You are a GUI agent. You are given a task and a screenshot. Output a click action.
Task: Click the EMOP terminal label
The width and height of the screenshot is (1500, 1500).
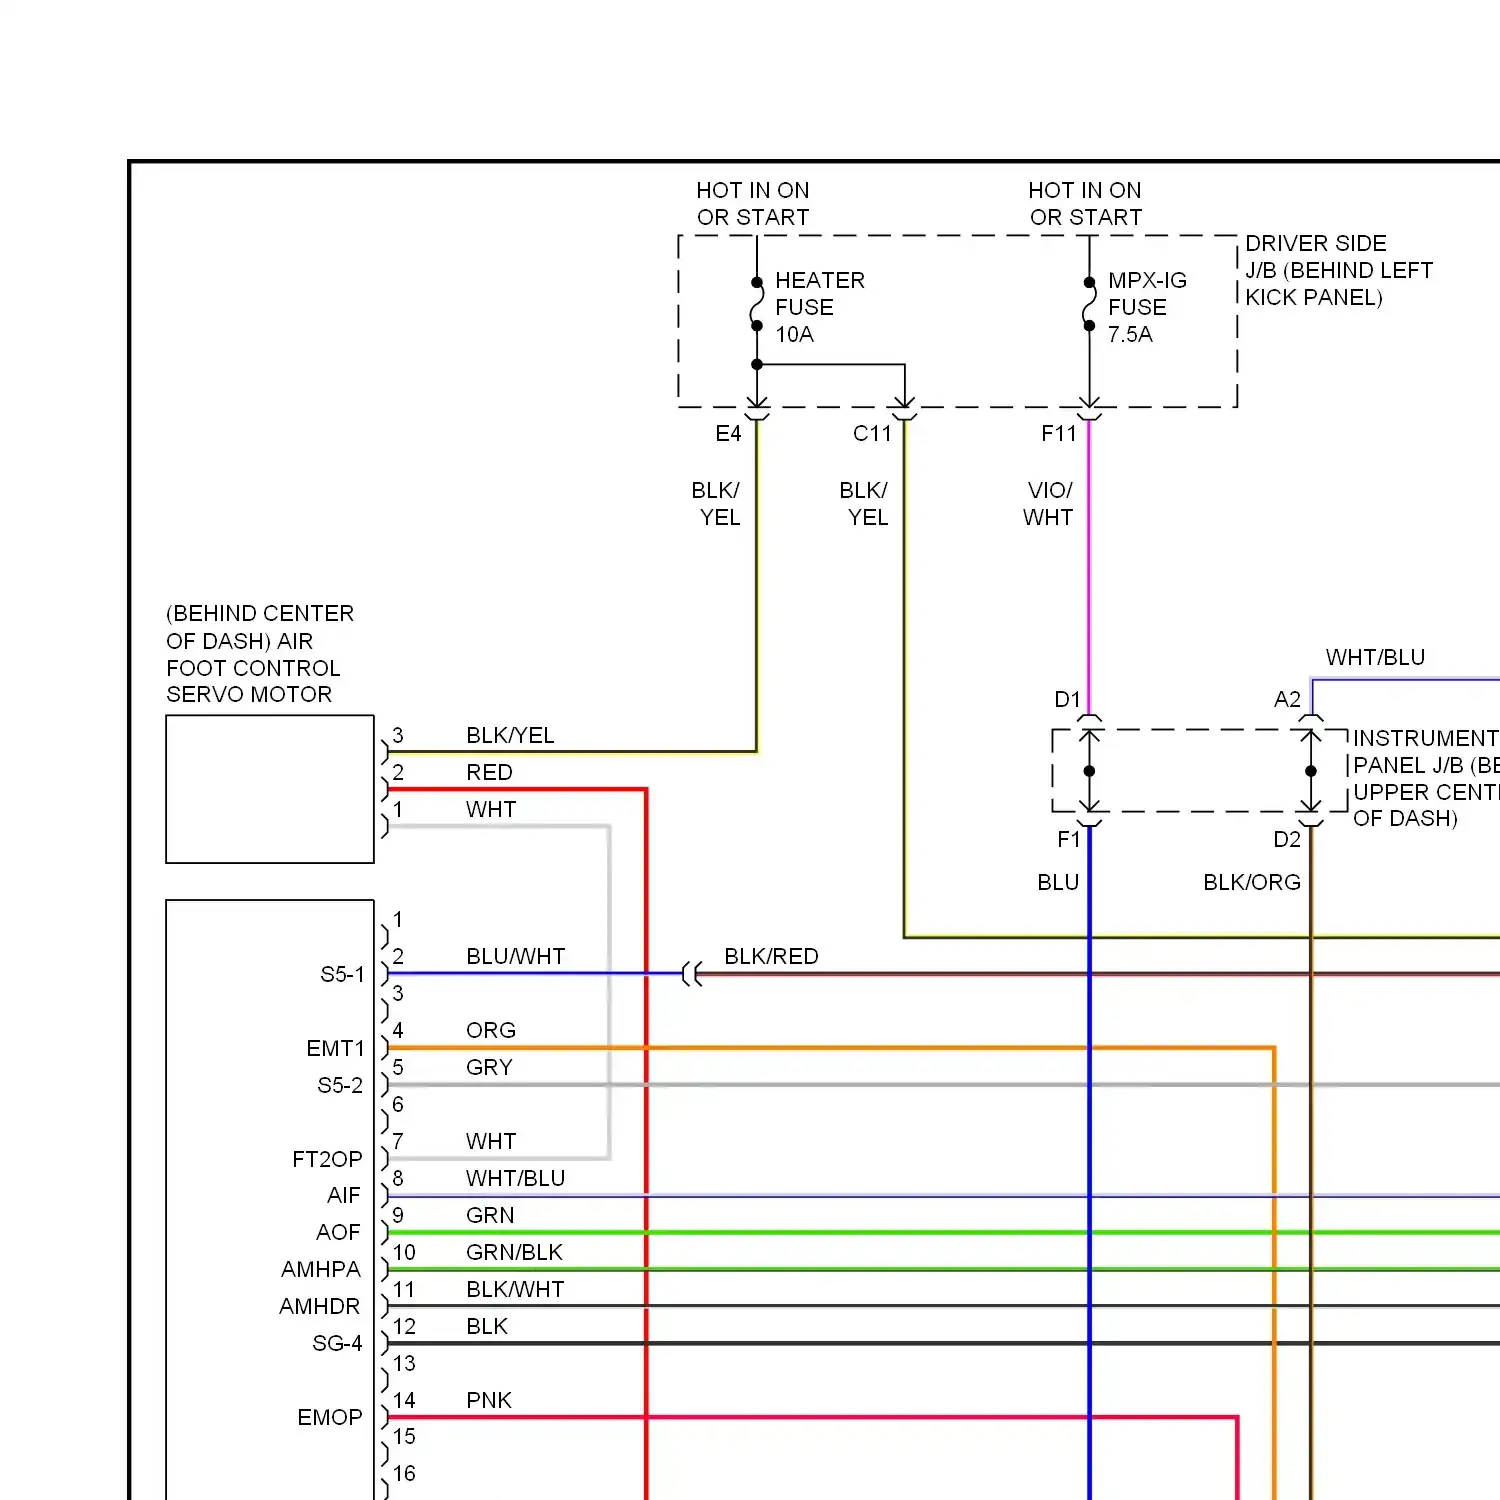(x=329, y=1417)
